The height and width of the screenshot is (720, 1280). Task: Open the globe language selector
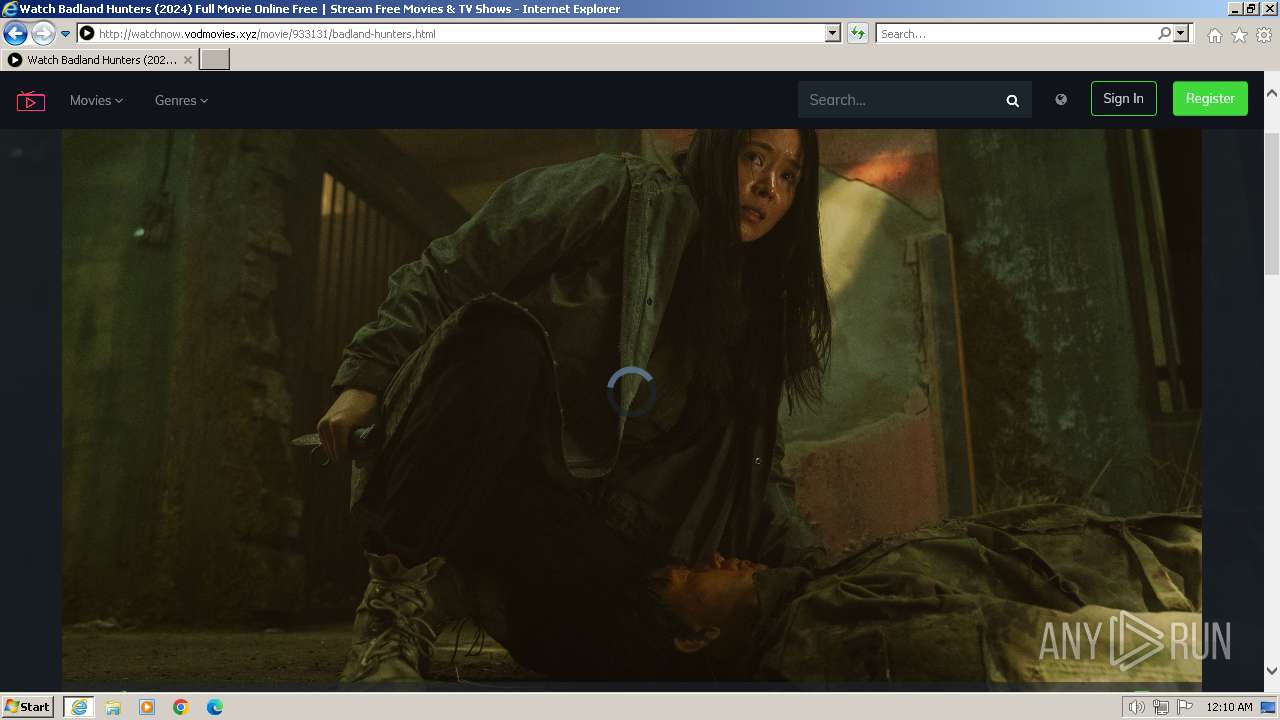(1061, 99)
